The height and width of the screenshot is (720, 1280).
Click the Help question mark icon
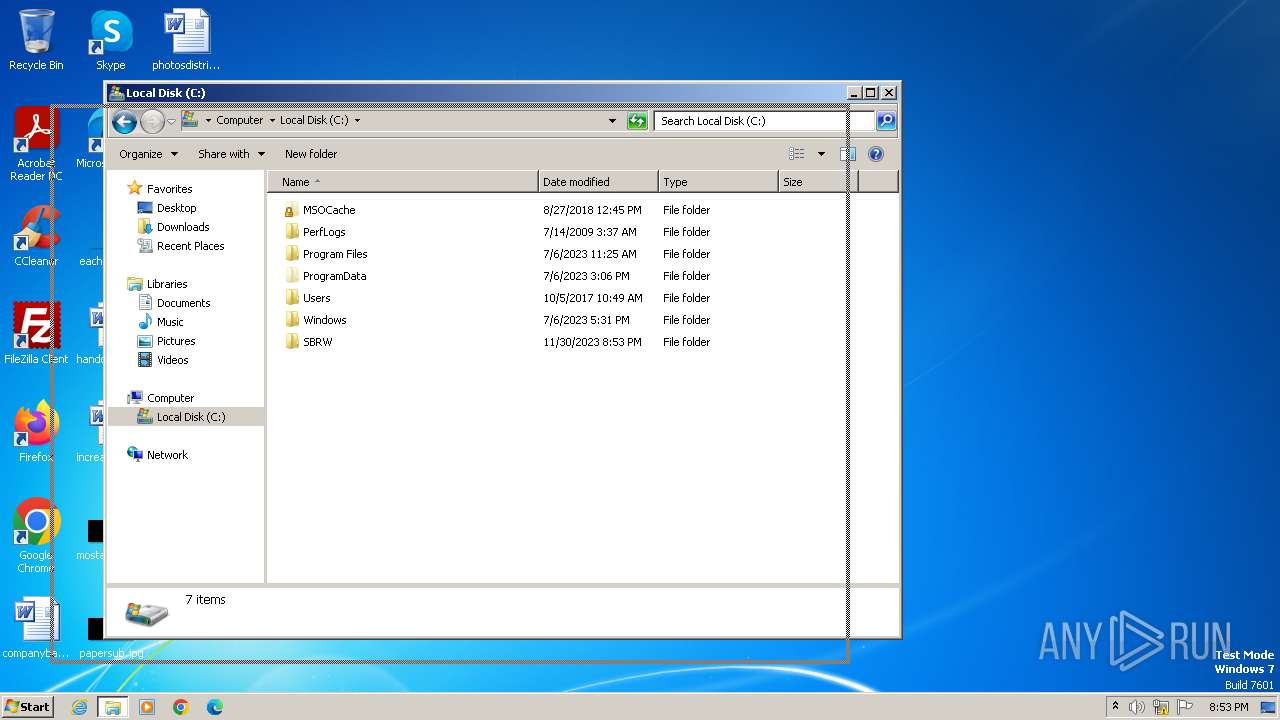[876, 154]
